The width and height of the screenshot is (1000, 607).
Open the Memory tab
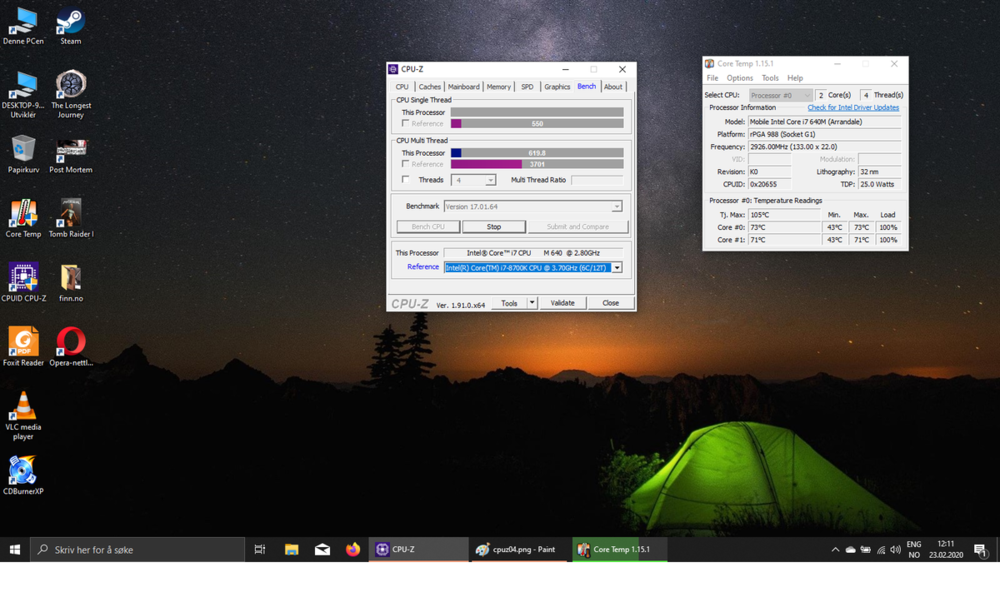click(499, 87)
